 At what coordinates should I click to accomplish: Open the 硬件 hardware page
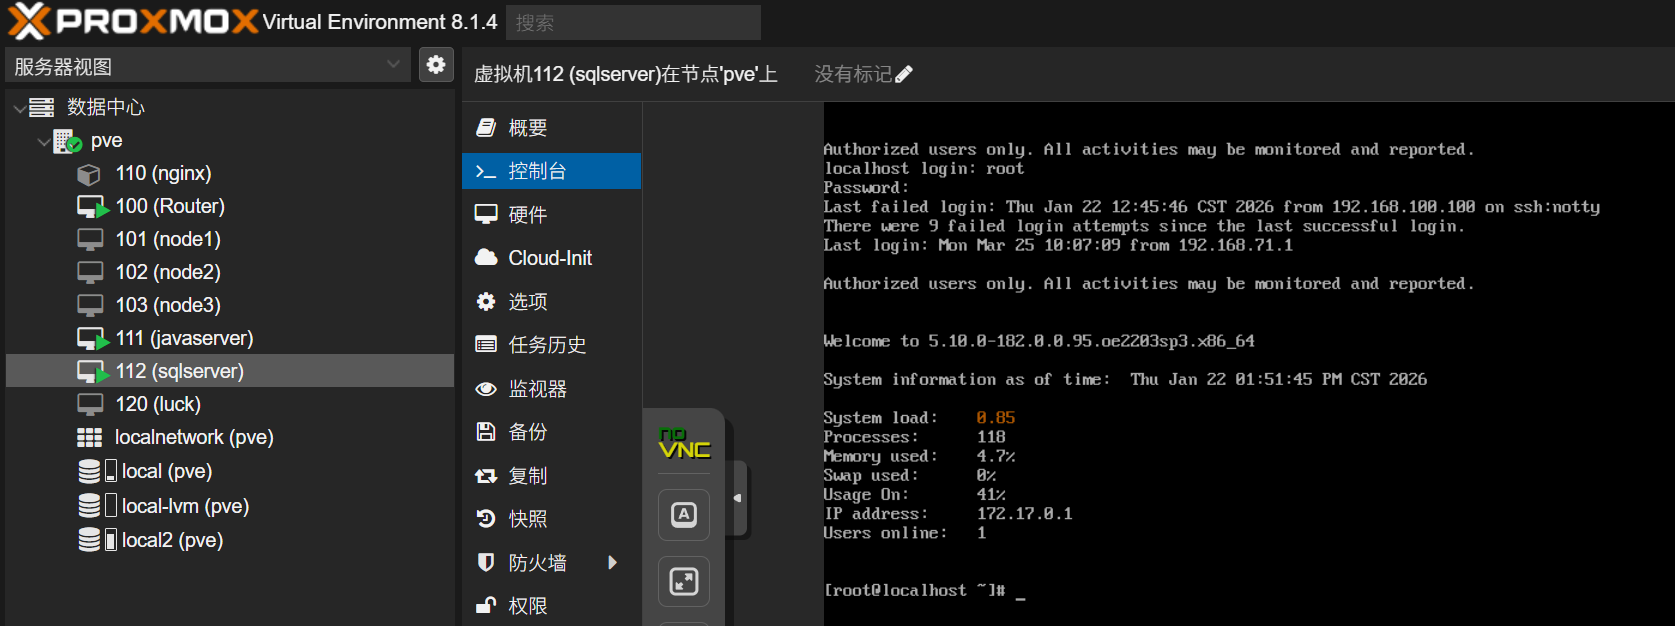[x=527, y=215]
